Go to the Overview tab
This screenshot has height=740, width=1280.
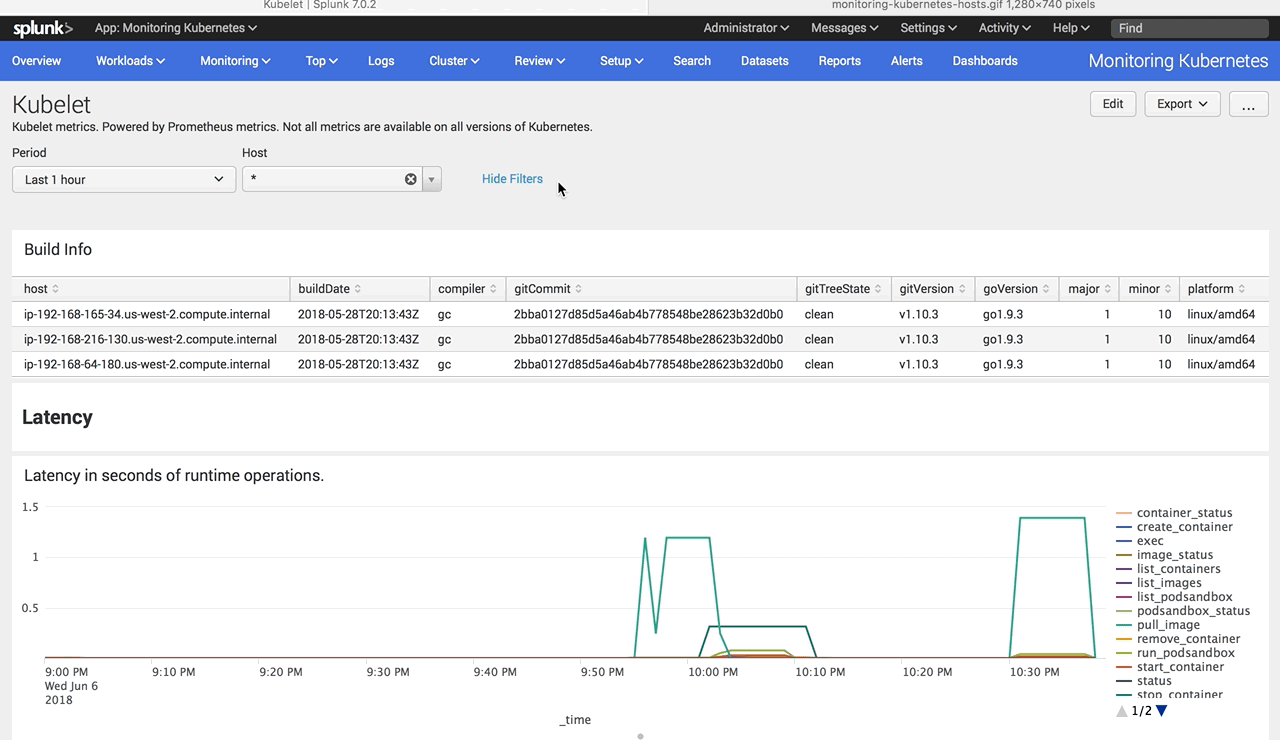[x=37, y=61]
